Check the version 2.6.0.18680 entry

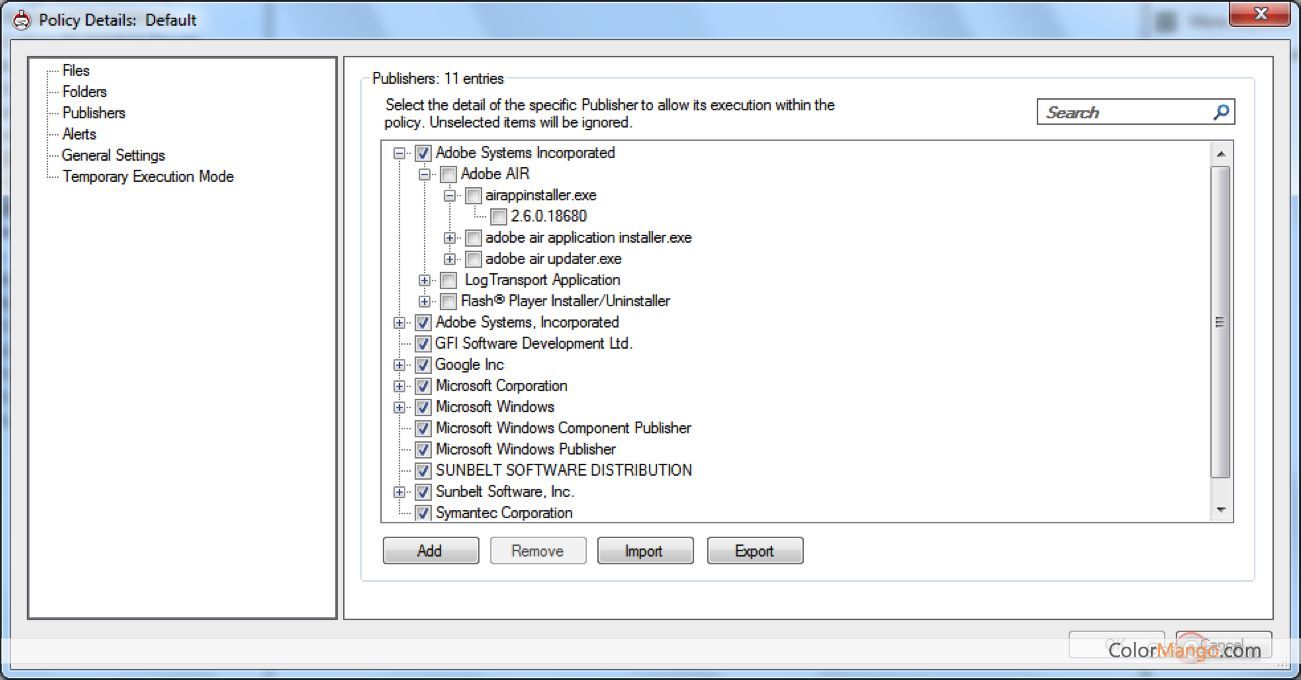[498, 216]
